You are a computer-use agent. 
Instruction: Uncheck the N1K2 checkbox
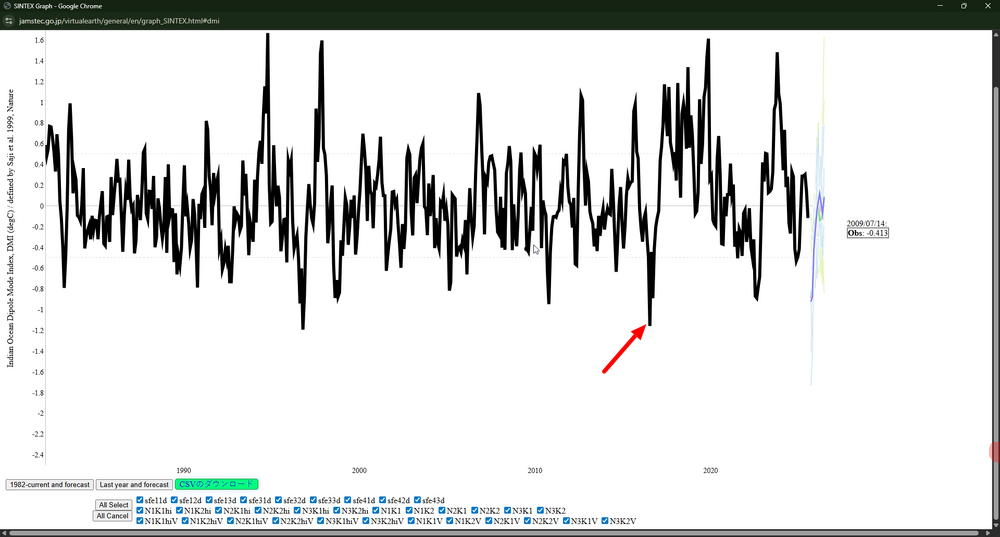(409, 510)
